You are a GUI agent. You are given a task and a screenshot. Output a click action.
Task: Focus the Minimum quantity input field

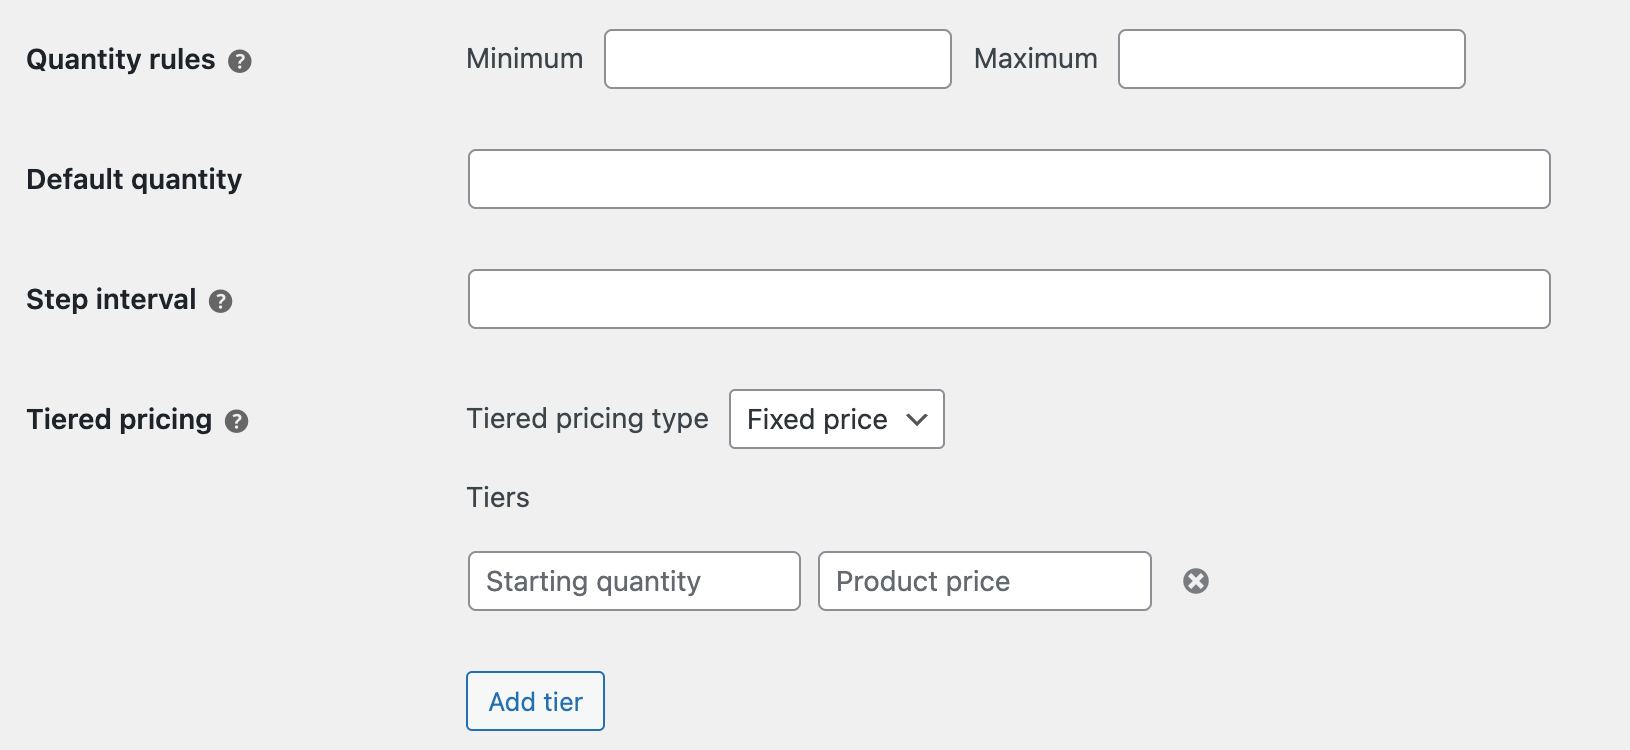(x=778, y=59)
